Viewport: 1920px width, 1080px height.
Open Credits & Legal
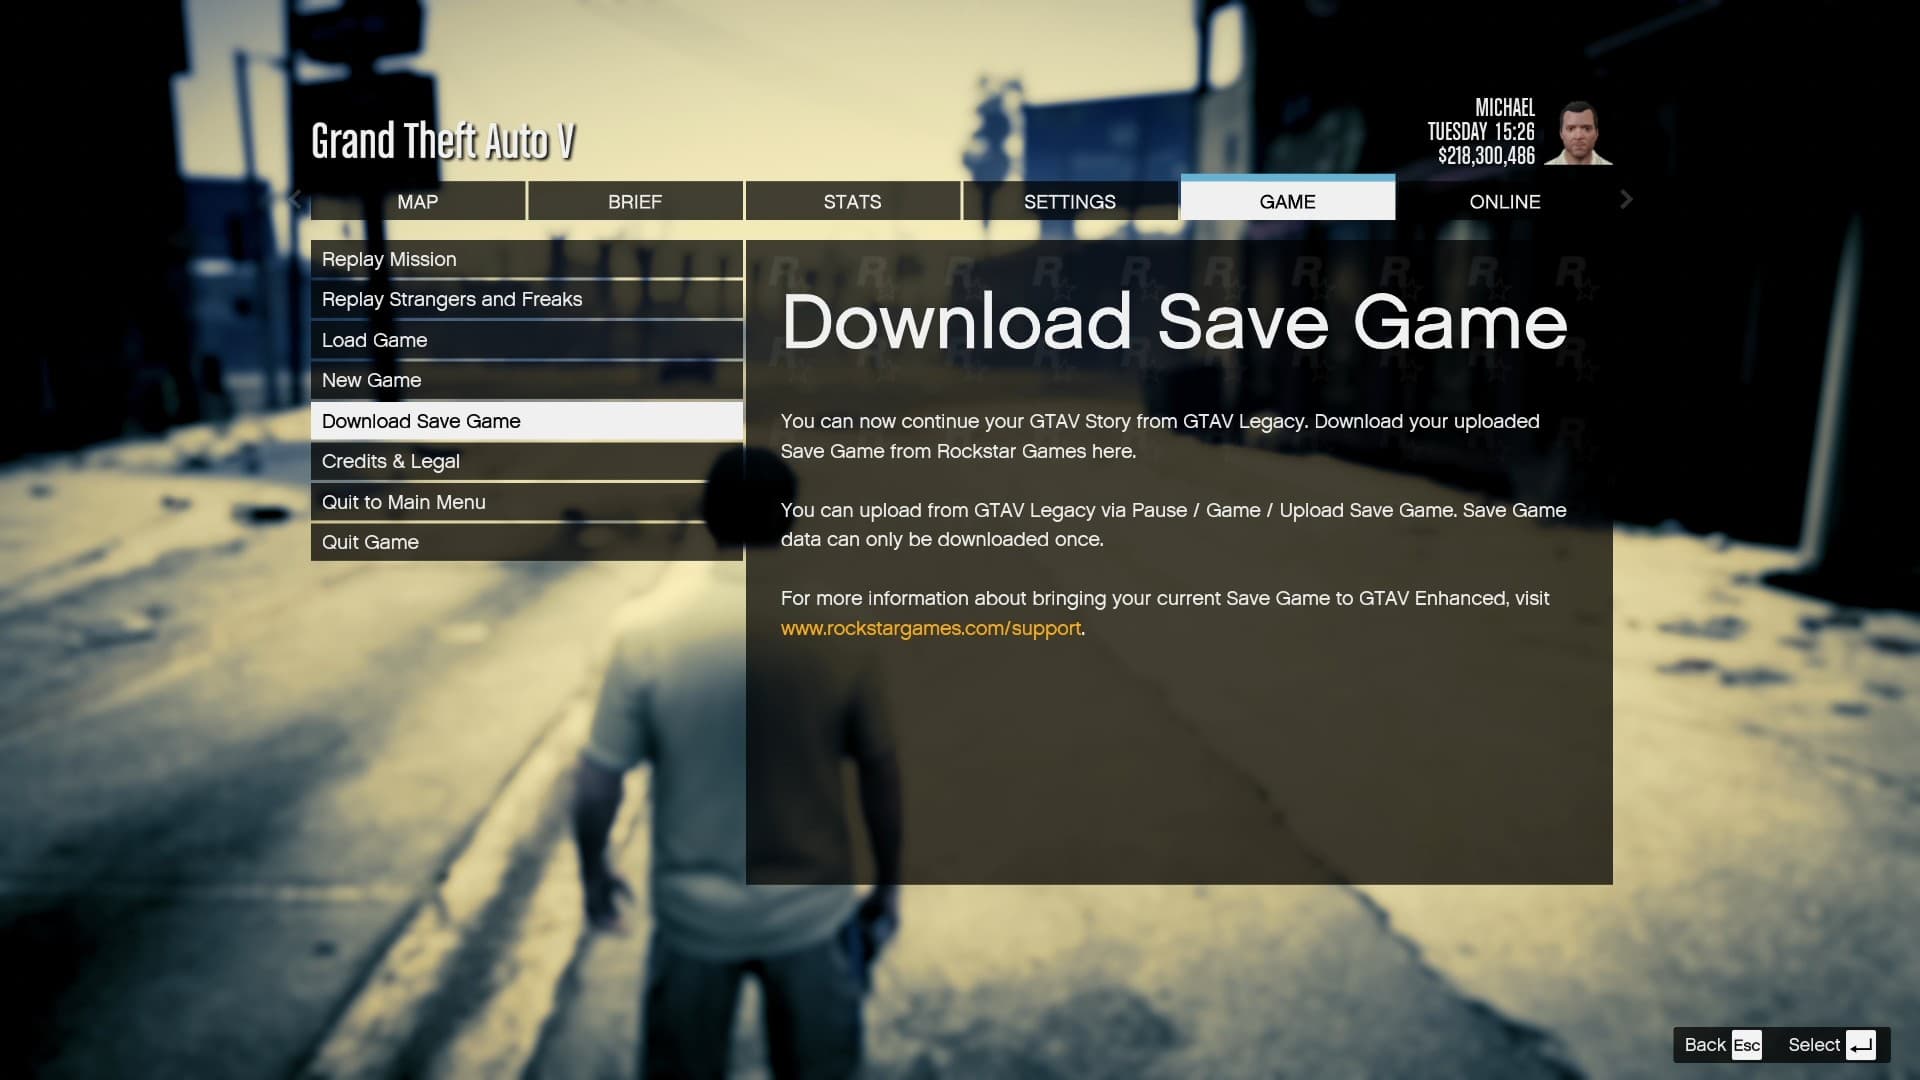click(526, 461)
